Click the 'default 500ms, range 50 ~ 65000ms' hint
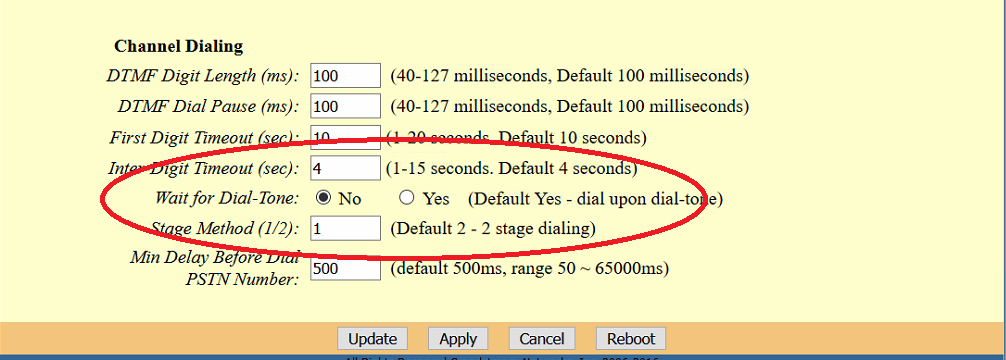The width and height of the screenshot is (1006, 360). pos(530,268)
